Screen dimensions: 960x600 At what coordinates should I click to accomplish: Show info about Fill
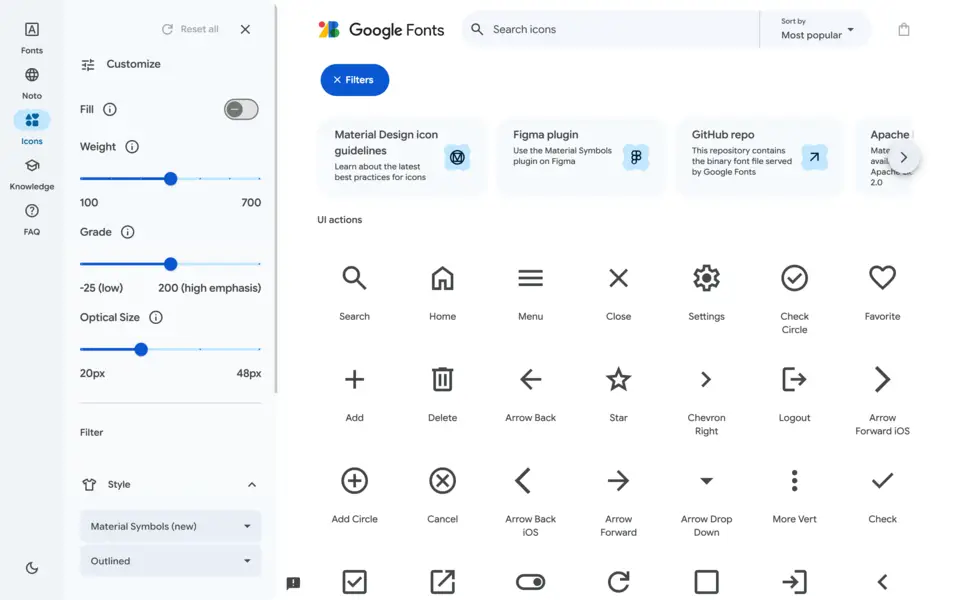(x=110, y=109)
